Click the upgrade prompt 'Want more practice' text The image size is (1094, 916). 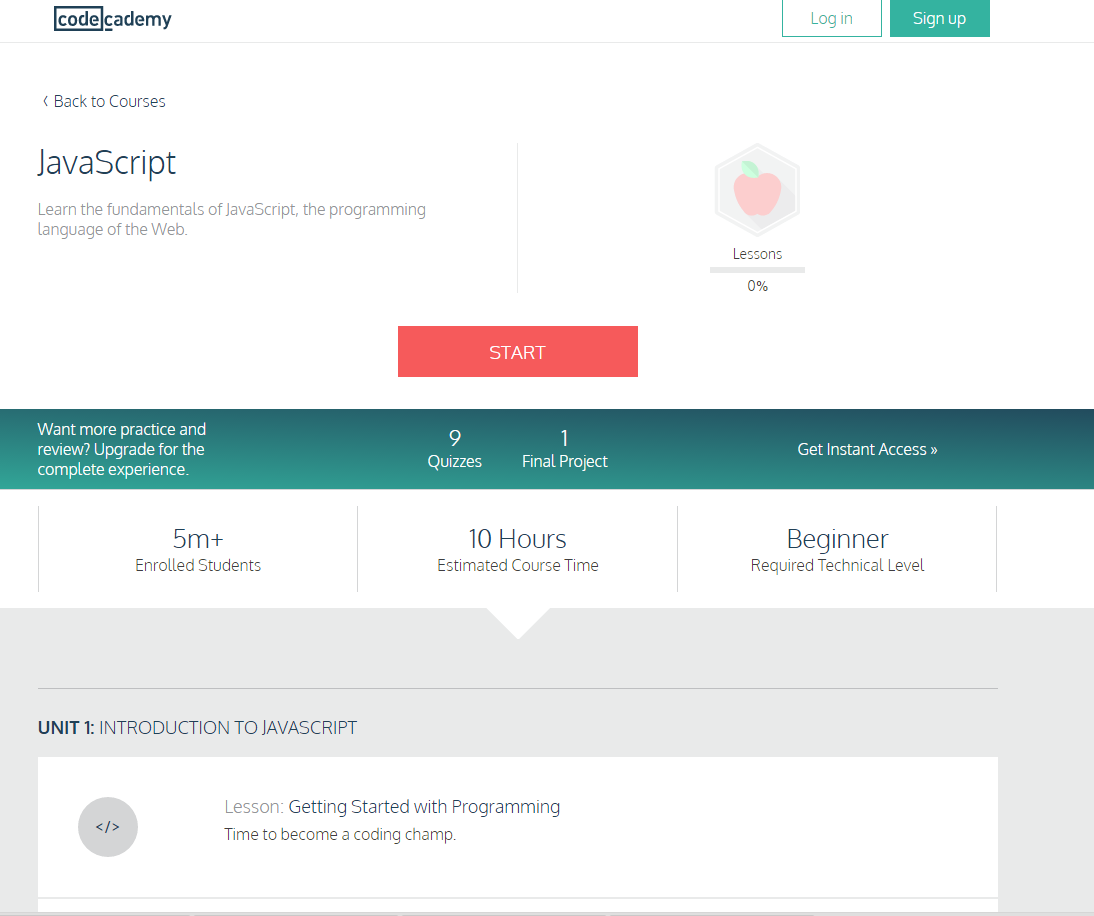tap(121, 449)
